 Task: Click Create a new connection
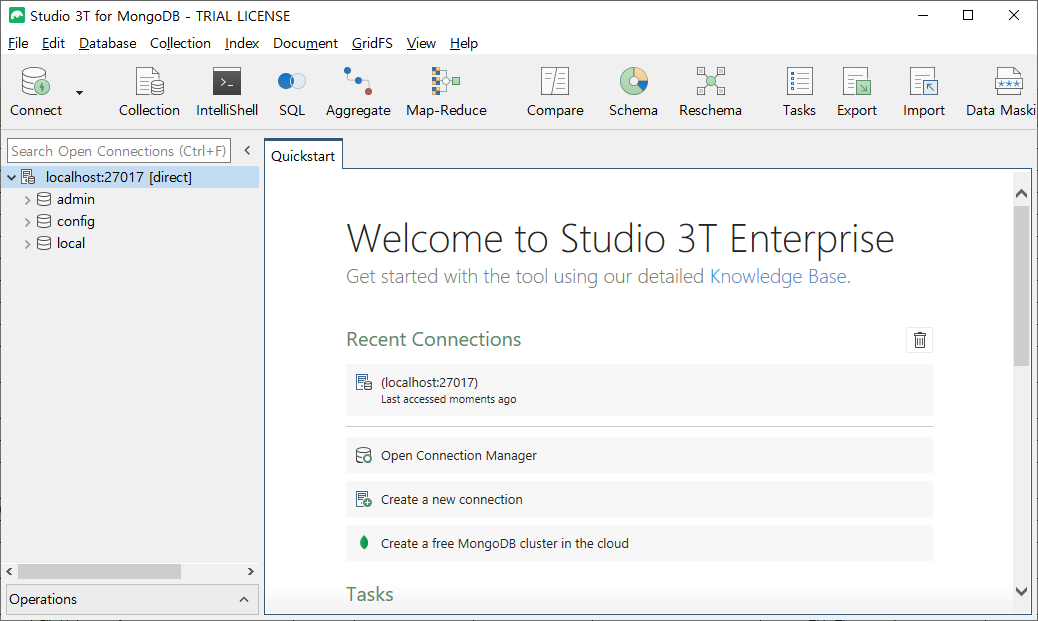coord(639,499)
